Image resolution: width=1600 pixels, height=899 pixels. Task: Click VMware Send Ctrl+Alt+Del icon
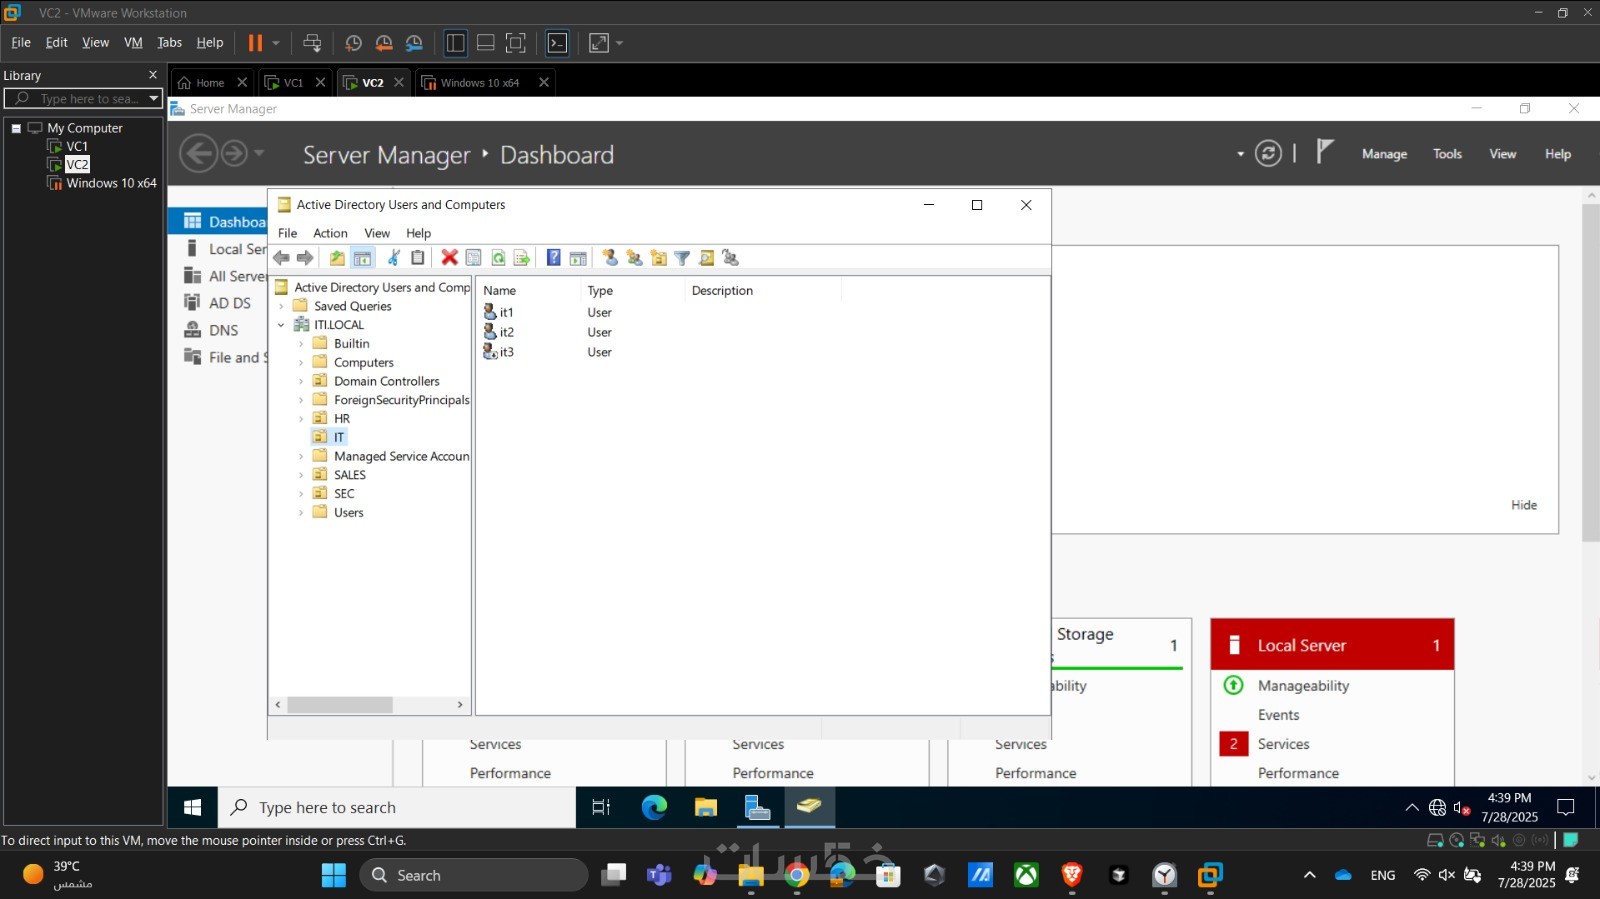pos(312,43)
